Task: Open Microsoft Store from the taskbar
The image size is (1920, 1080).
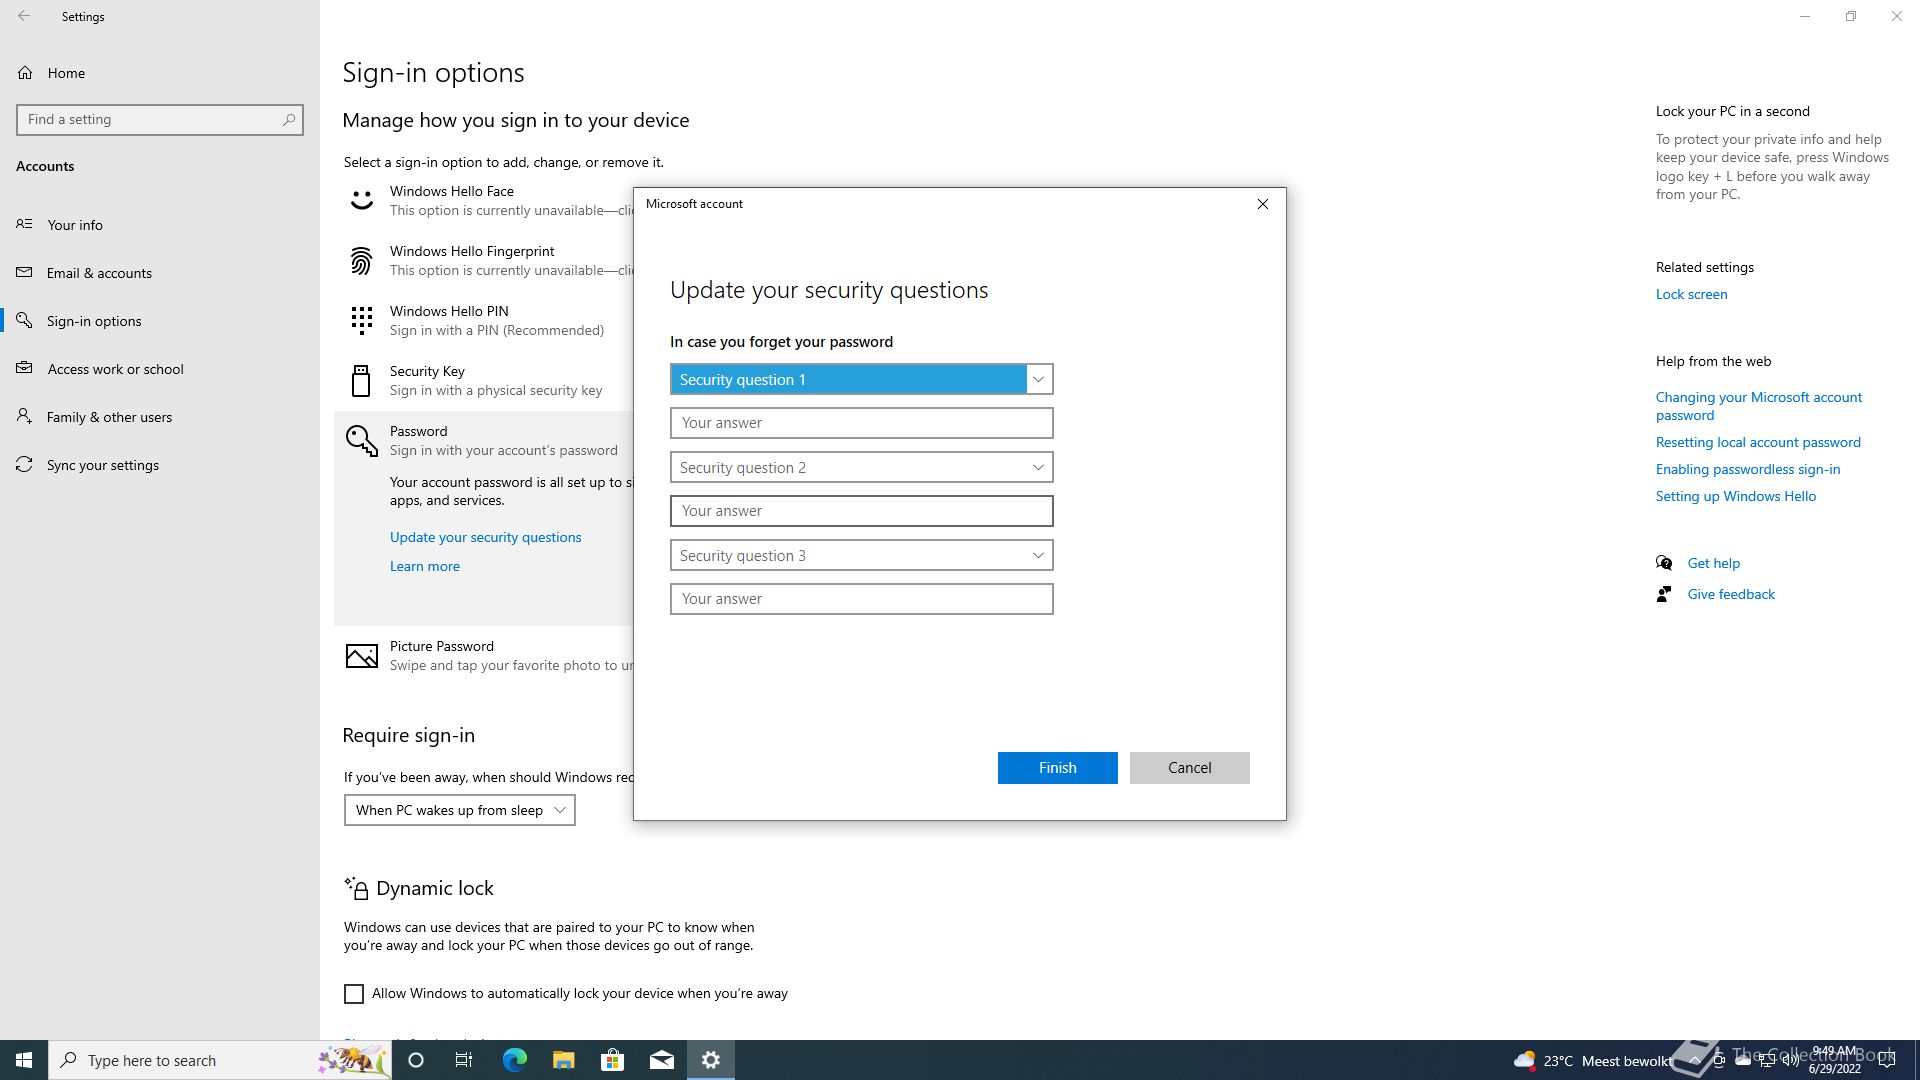Action: 612,1060
